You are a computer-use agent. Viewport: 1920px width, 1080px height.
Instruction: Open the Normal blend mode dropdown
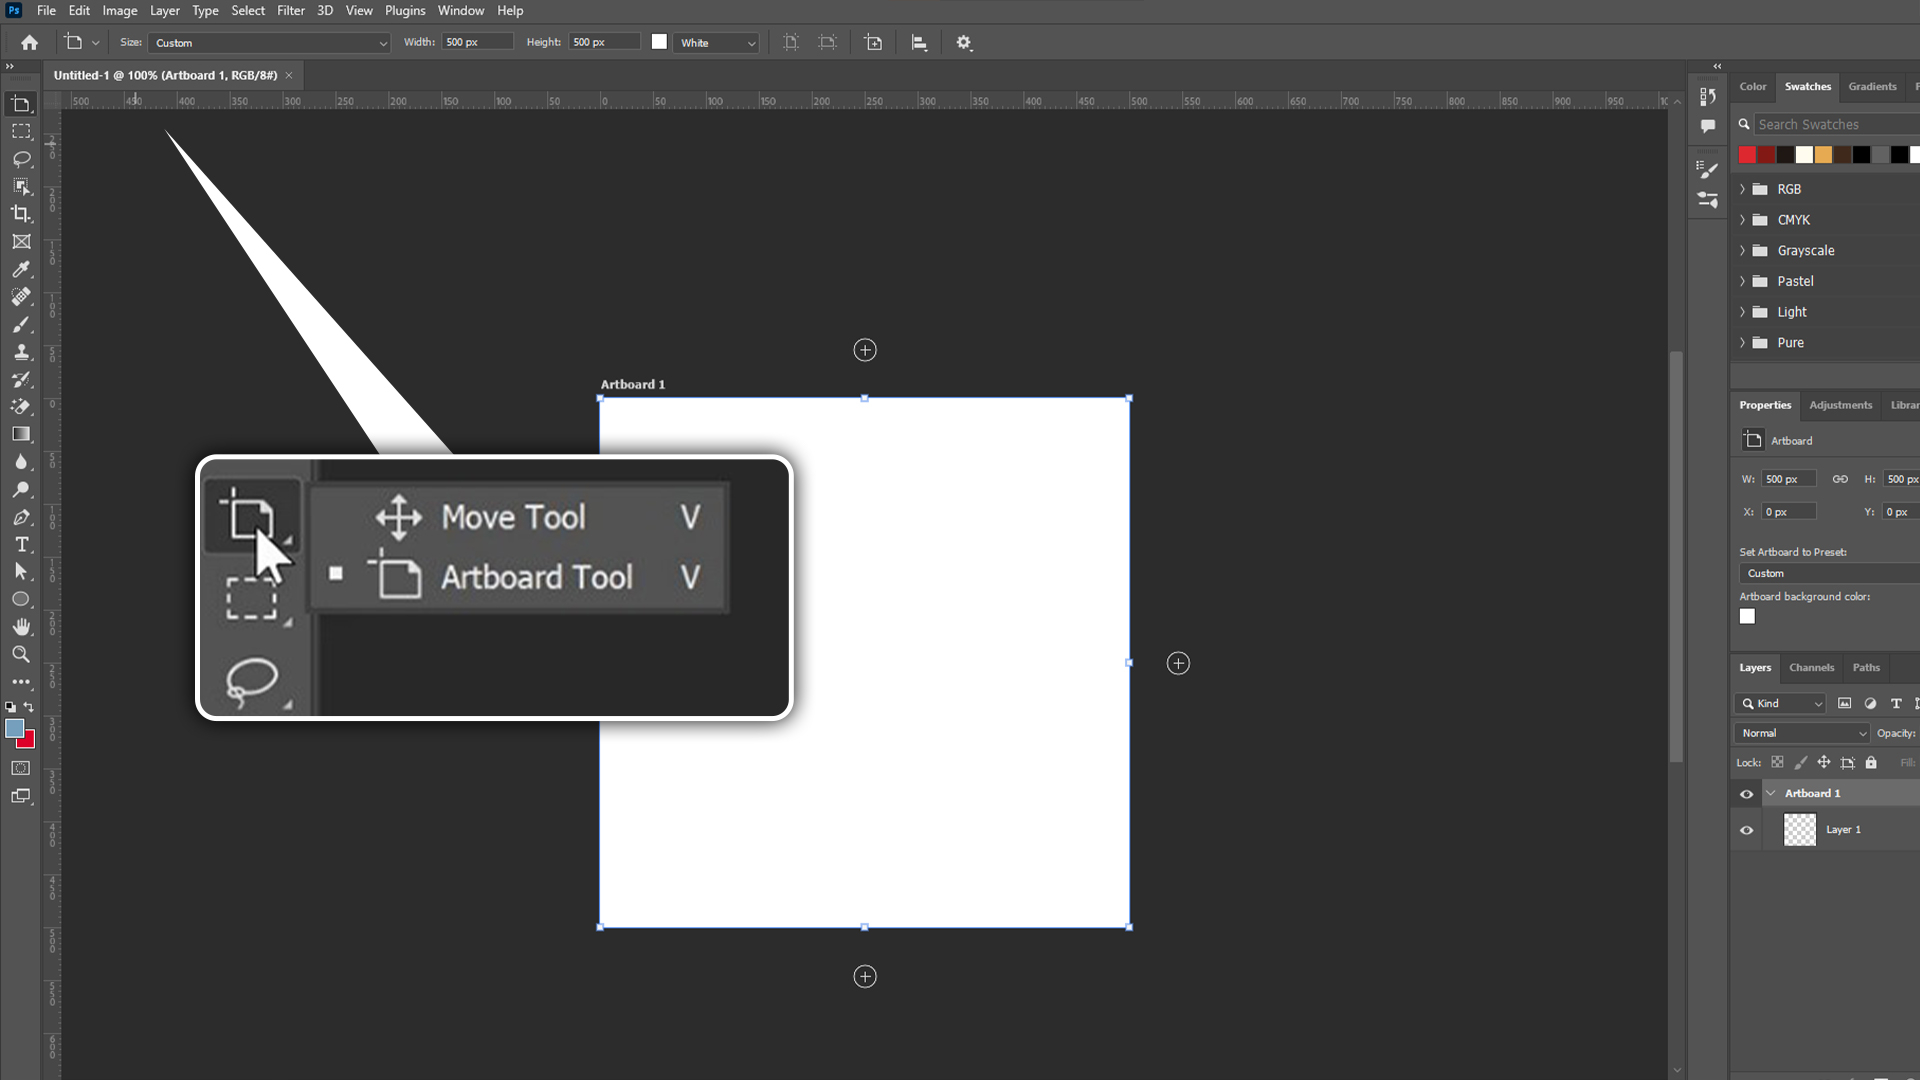(1802, 733)
